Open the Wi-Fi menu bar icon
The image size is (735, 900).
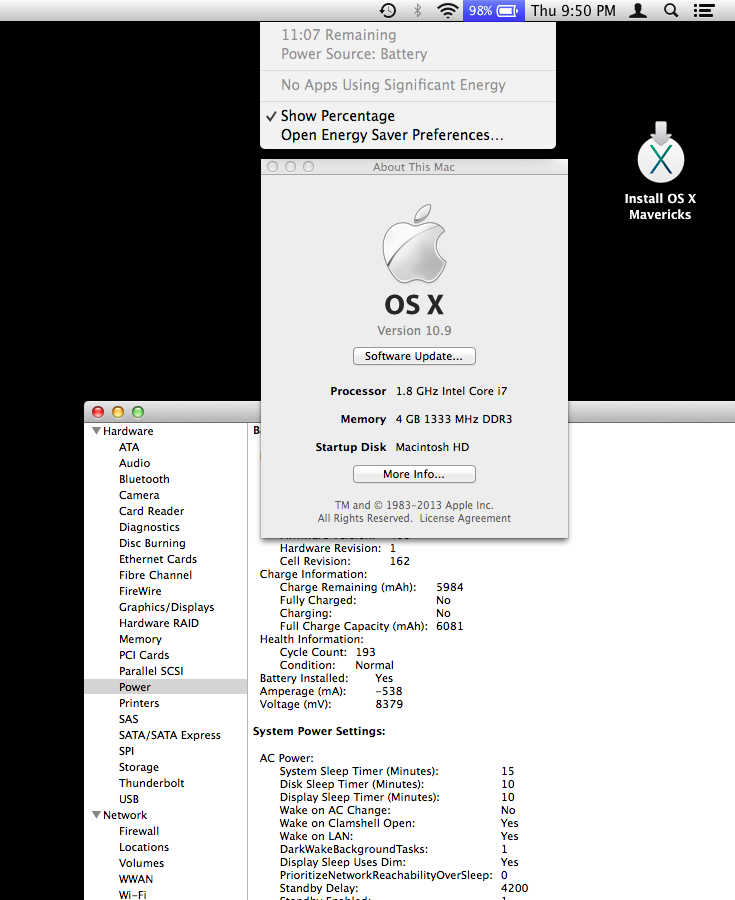(x=448, y=10)
